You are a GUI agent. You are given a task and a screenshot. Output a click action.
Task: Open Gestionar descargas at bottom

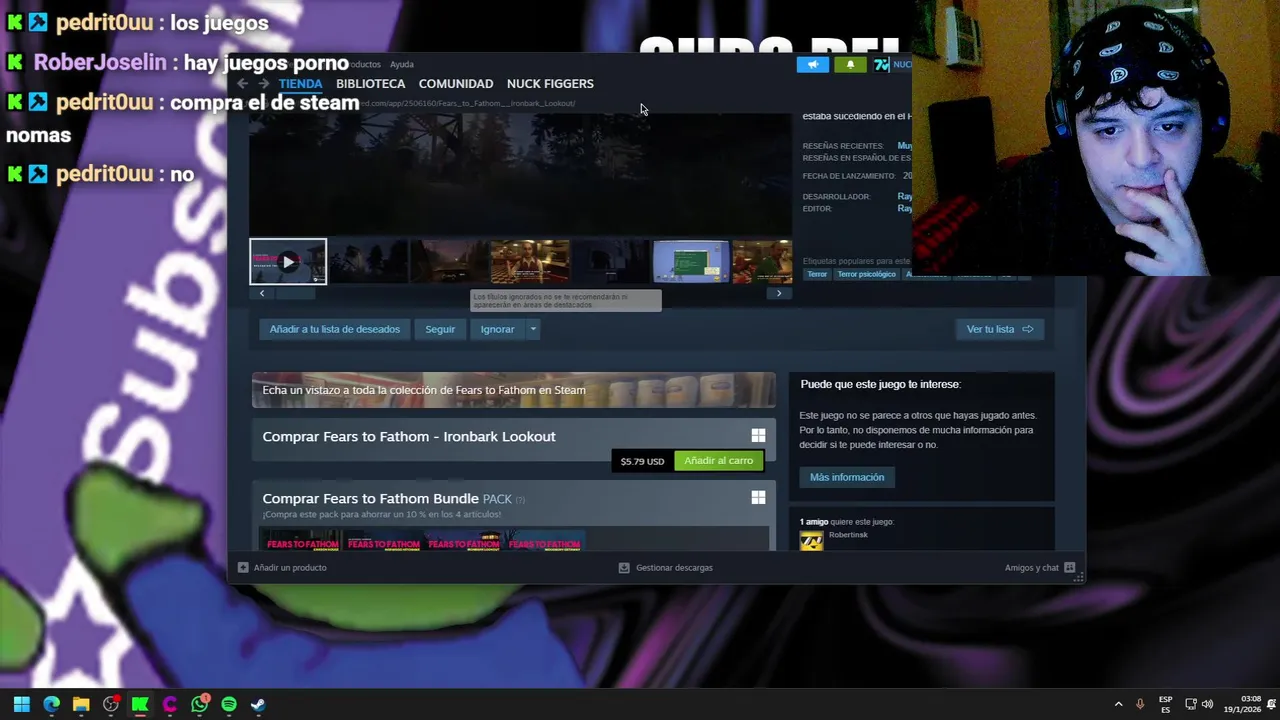tap(666, 567)
